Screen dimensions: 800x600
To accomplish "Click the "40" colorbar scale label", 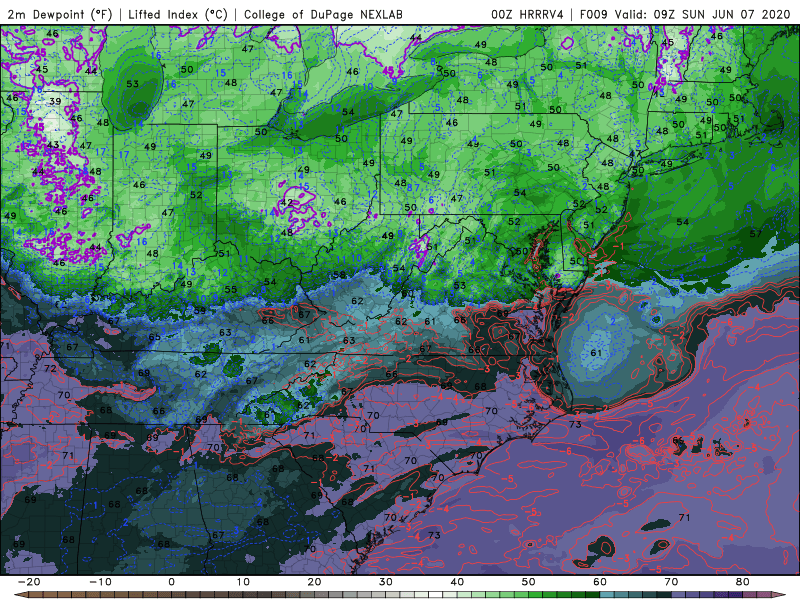I will click(x=457, y=582).
